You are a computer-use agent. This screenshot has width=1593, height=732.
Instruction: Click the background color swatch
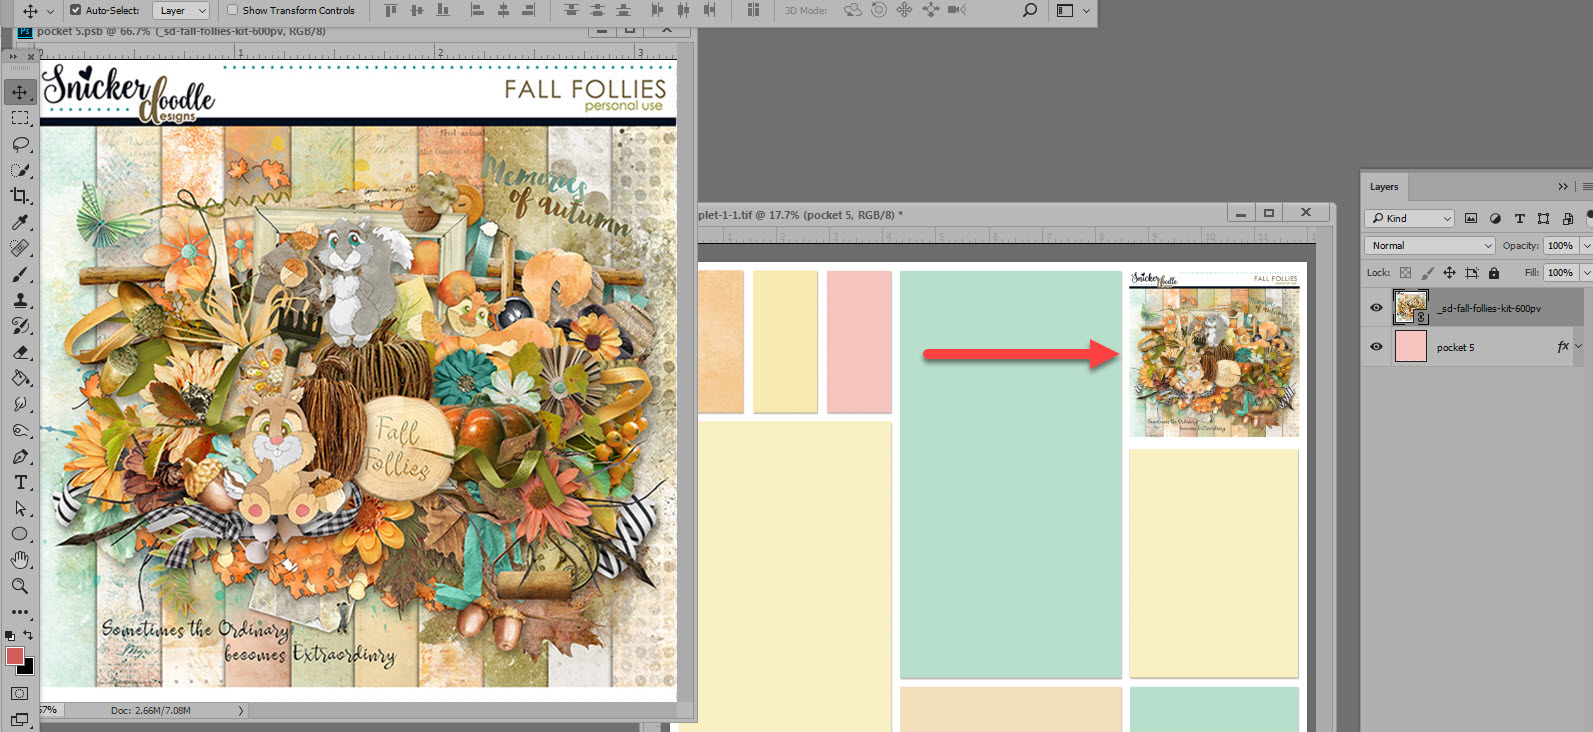[x=28, y=668]
